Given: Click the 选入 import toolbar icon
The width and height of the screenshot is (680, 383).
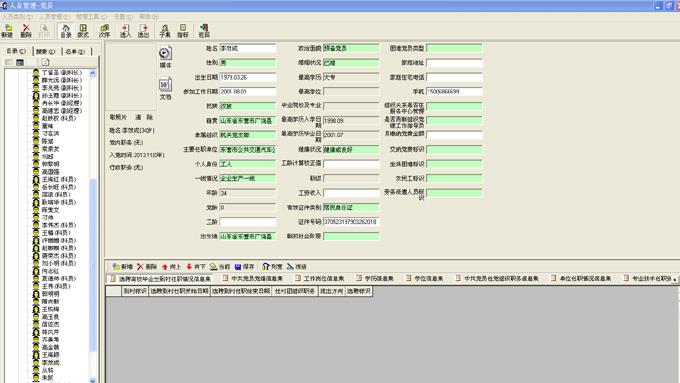Looking at the screenshot, I should click(125, 31).
